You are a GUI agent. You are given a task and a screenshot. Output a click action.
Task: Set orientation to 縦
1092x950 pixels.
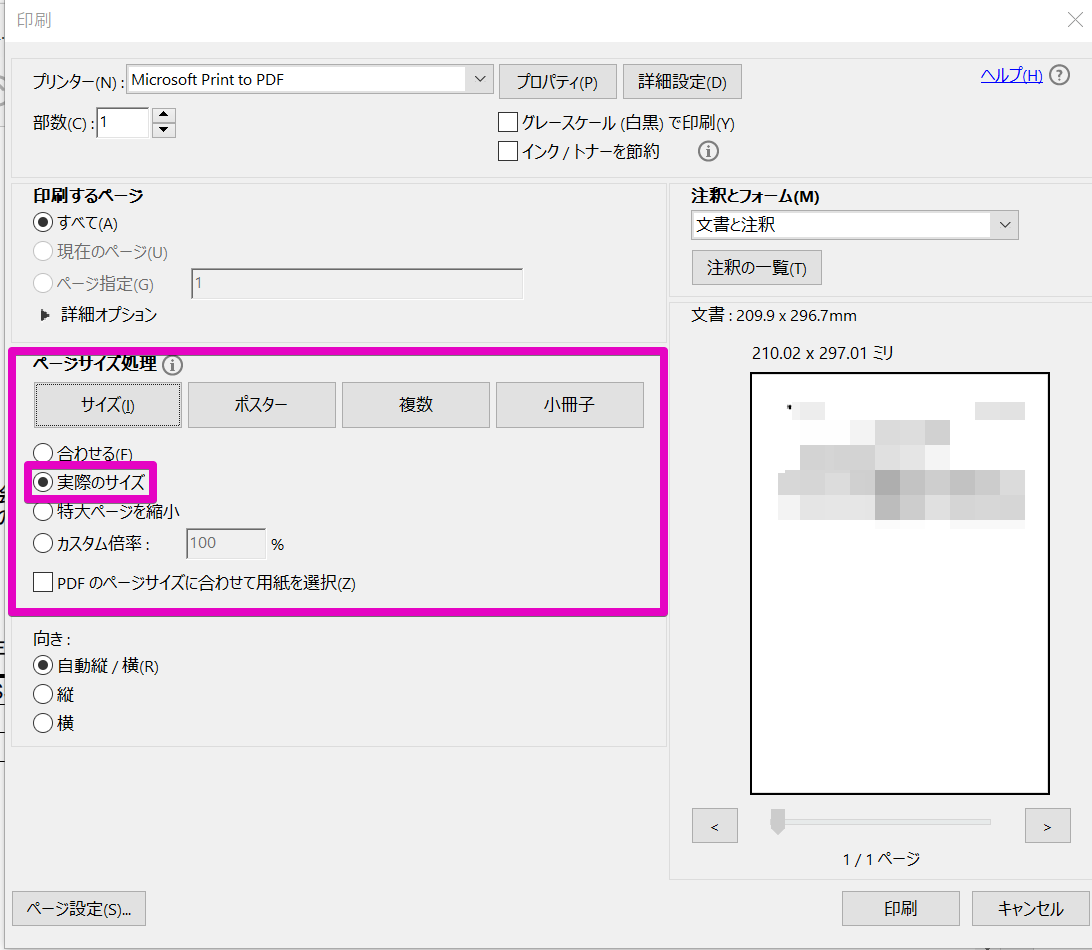[43, 694]
